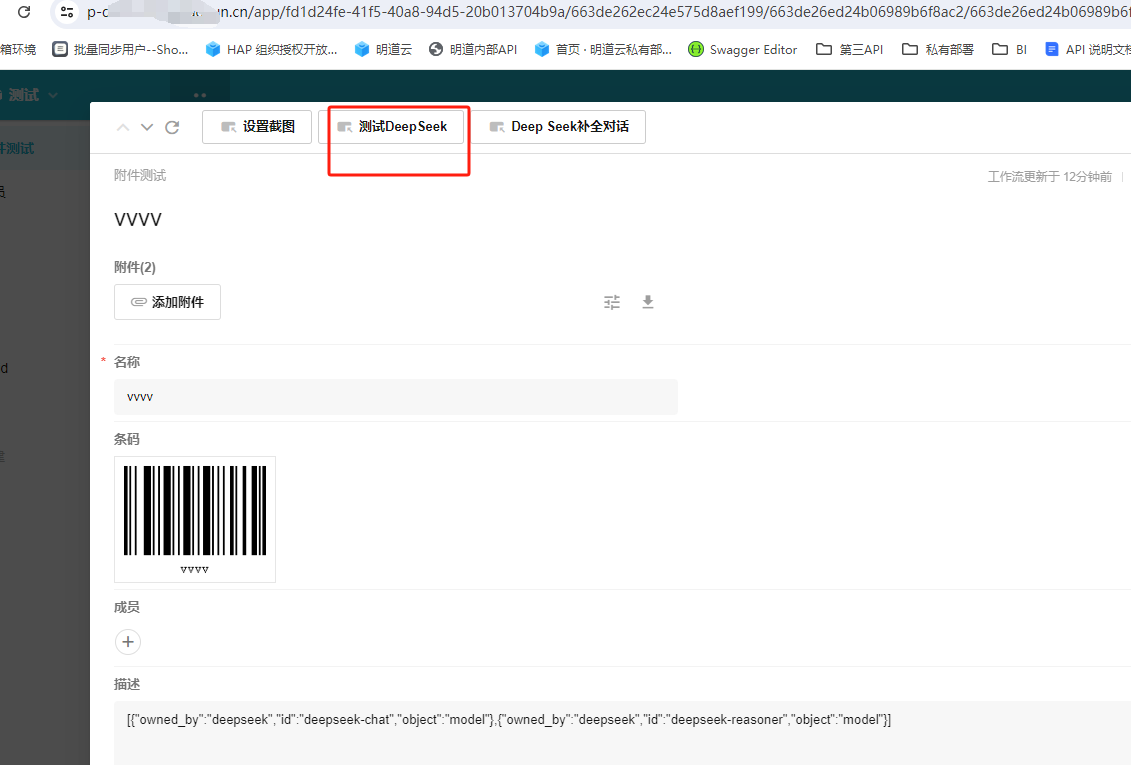
Task: Refresh the record with the reload icon
Action: (172, 128)
